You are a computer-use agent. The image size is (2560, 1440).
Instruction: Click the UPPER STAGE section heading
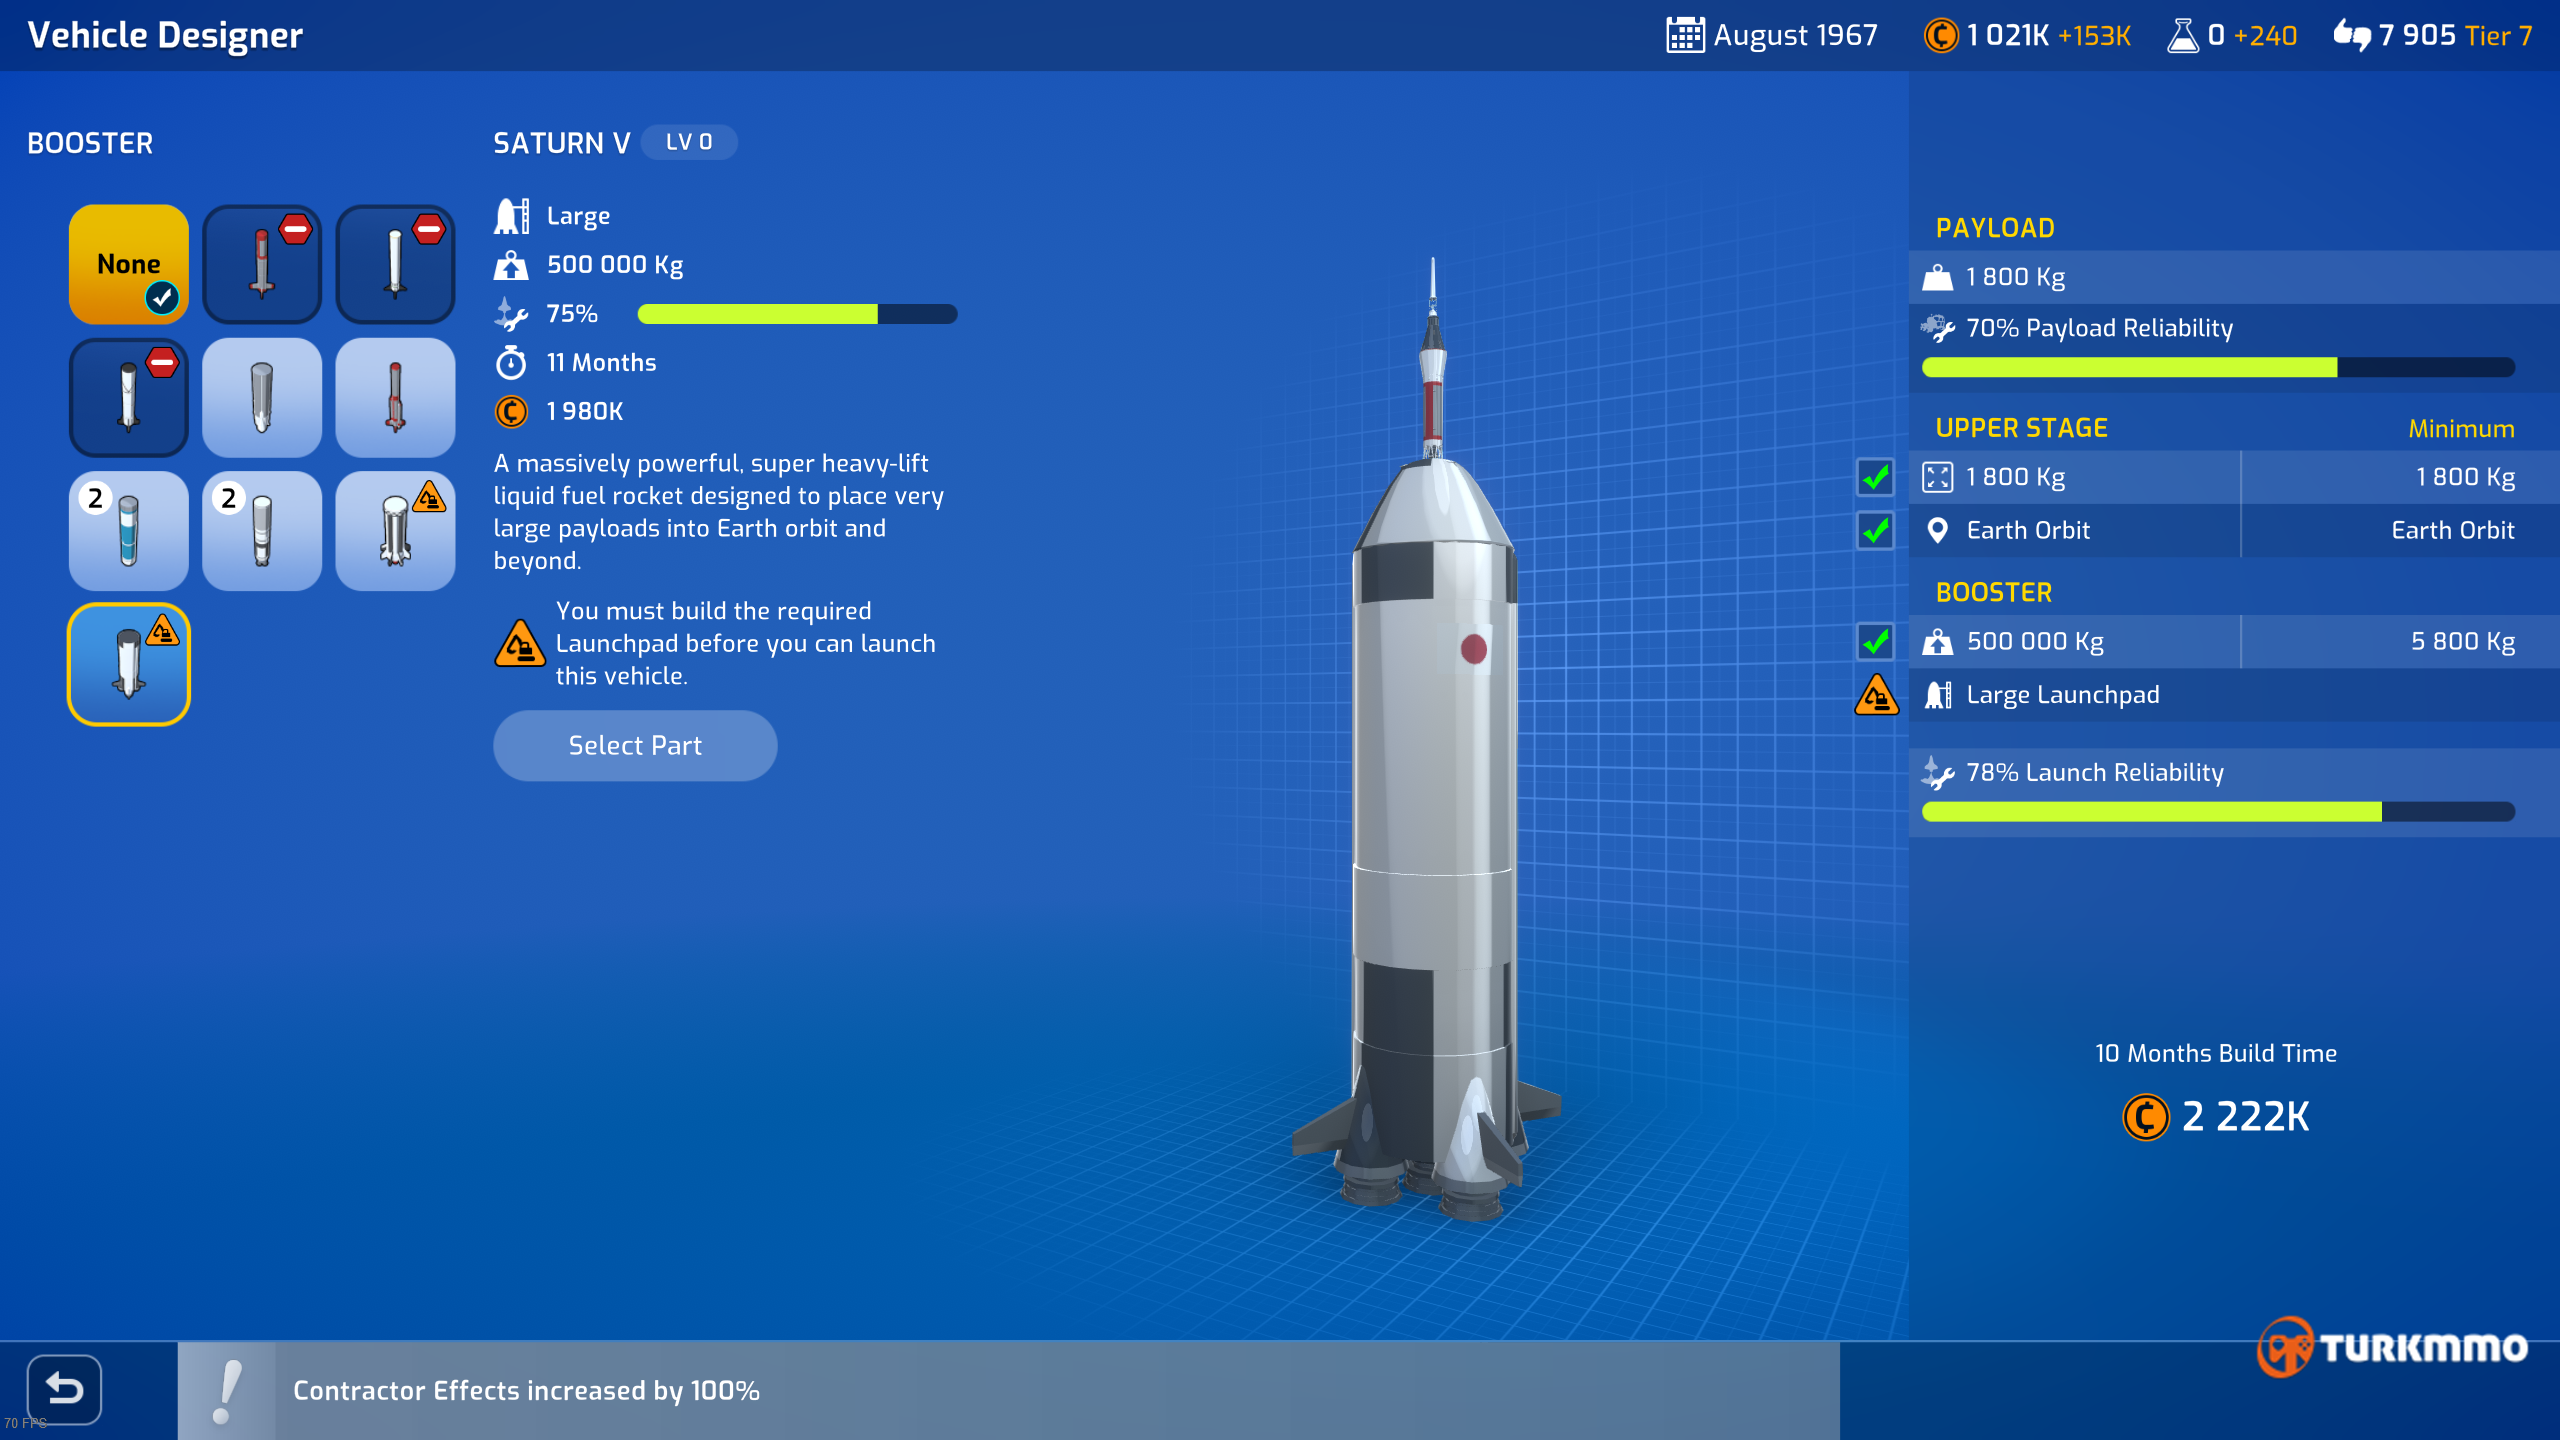[2021, 428]
